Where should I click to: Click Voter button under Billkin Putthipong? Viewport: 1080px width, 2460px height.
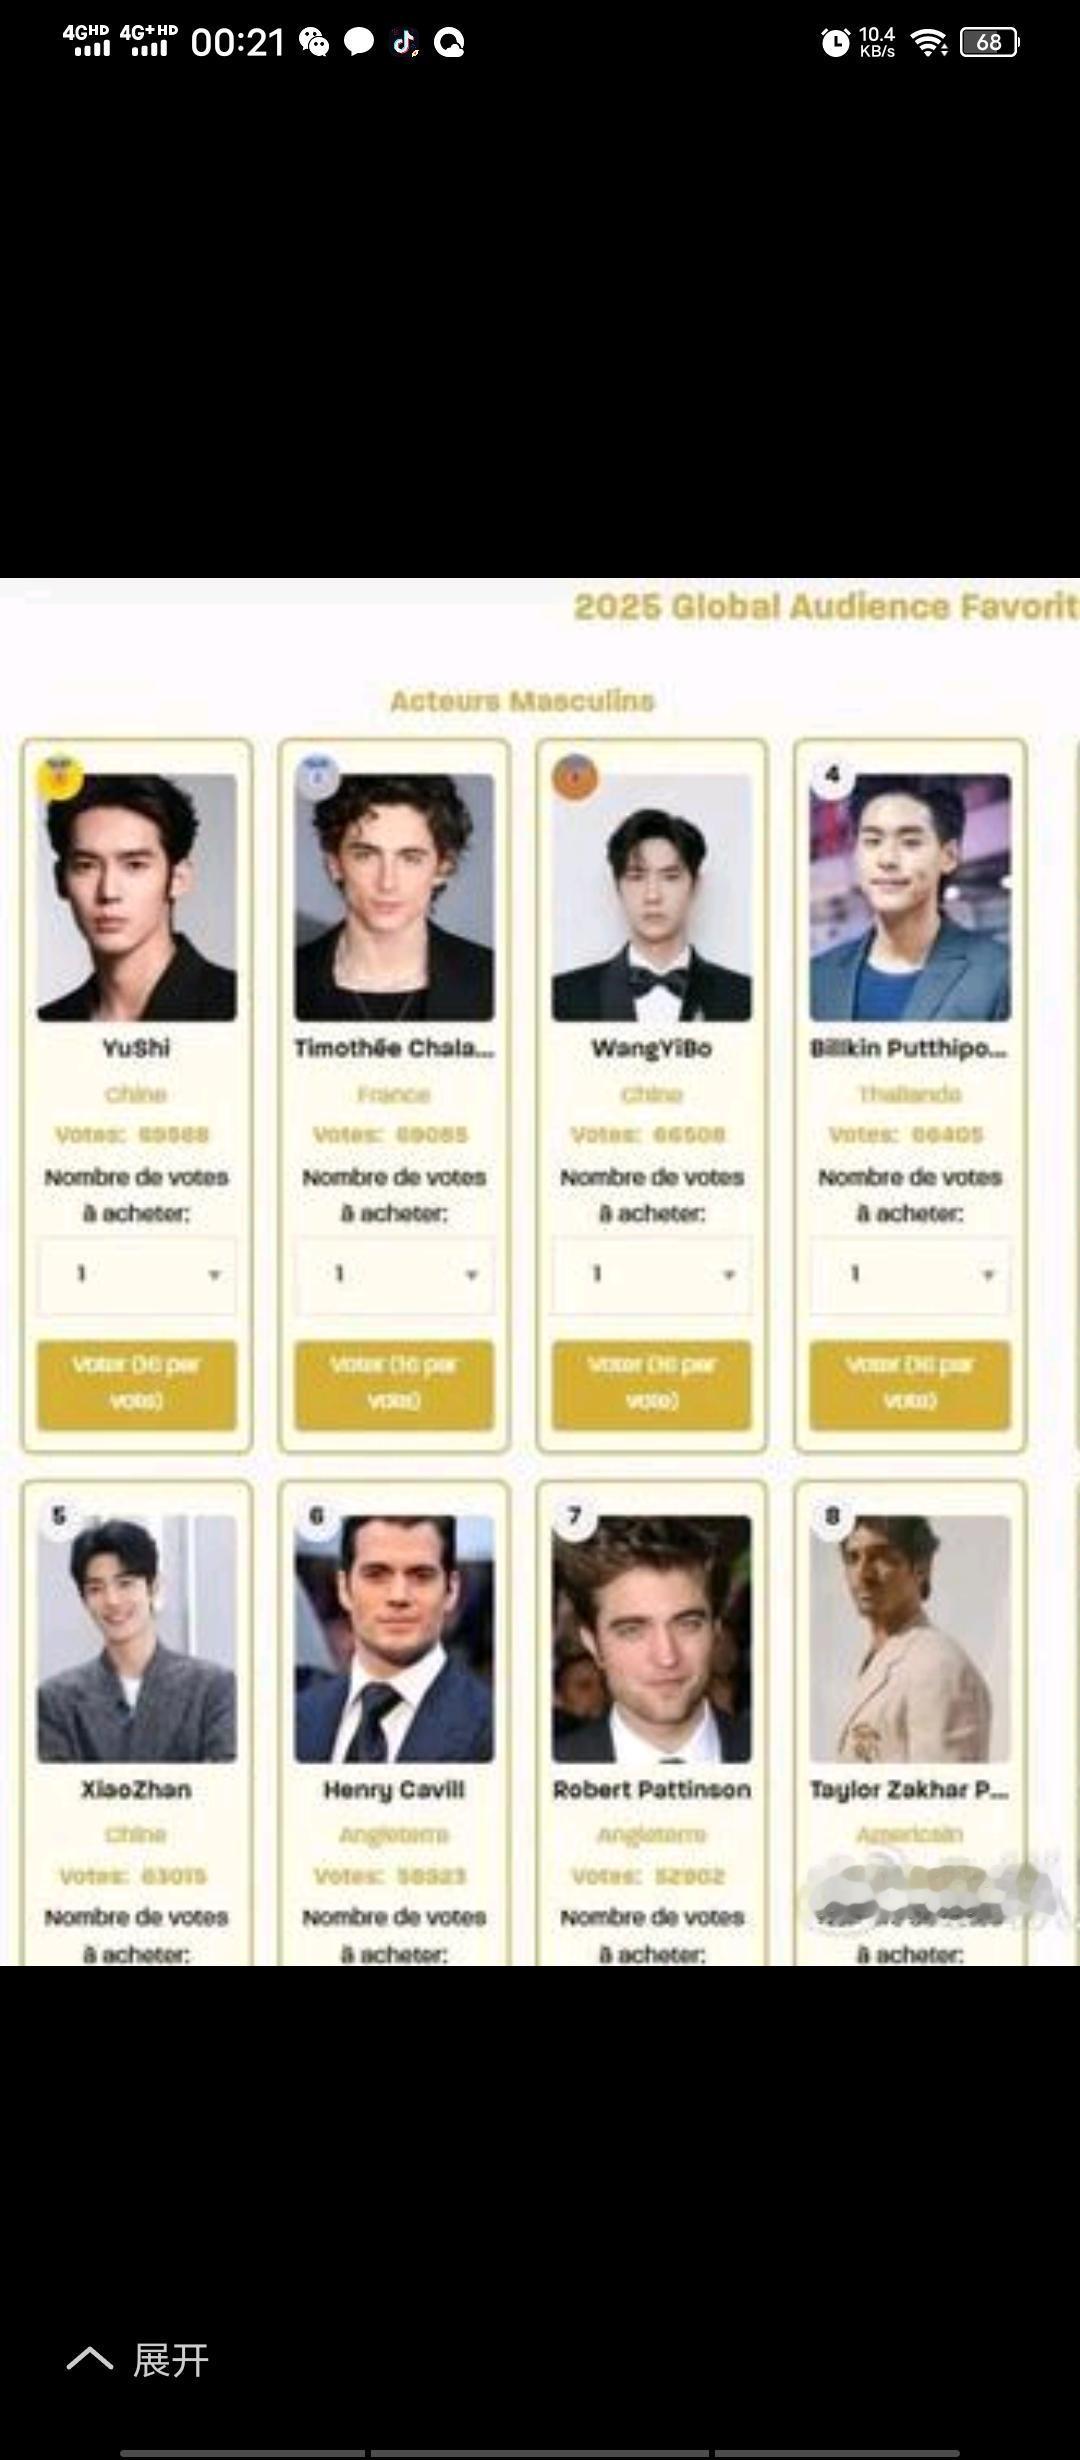[x=910, y=1384]
